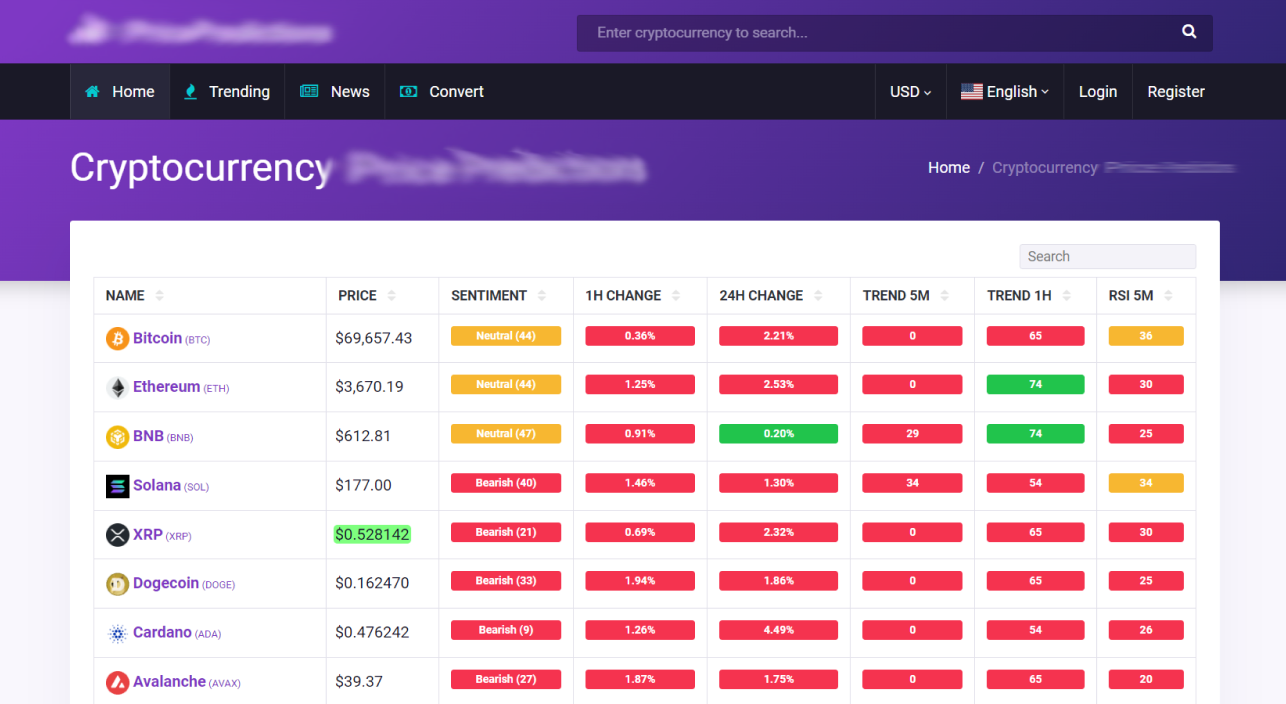Image resolution: width=1286 pixels, height=704 pixels.
Task: Click Avalanche's RSI 5M value 20
Action: tap(1146, 679)
